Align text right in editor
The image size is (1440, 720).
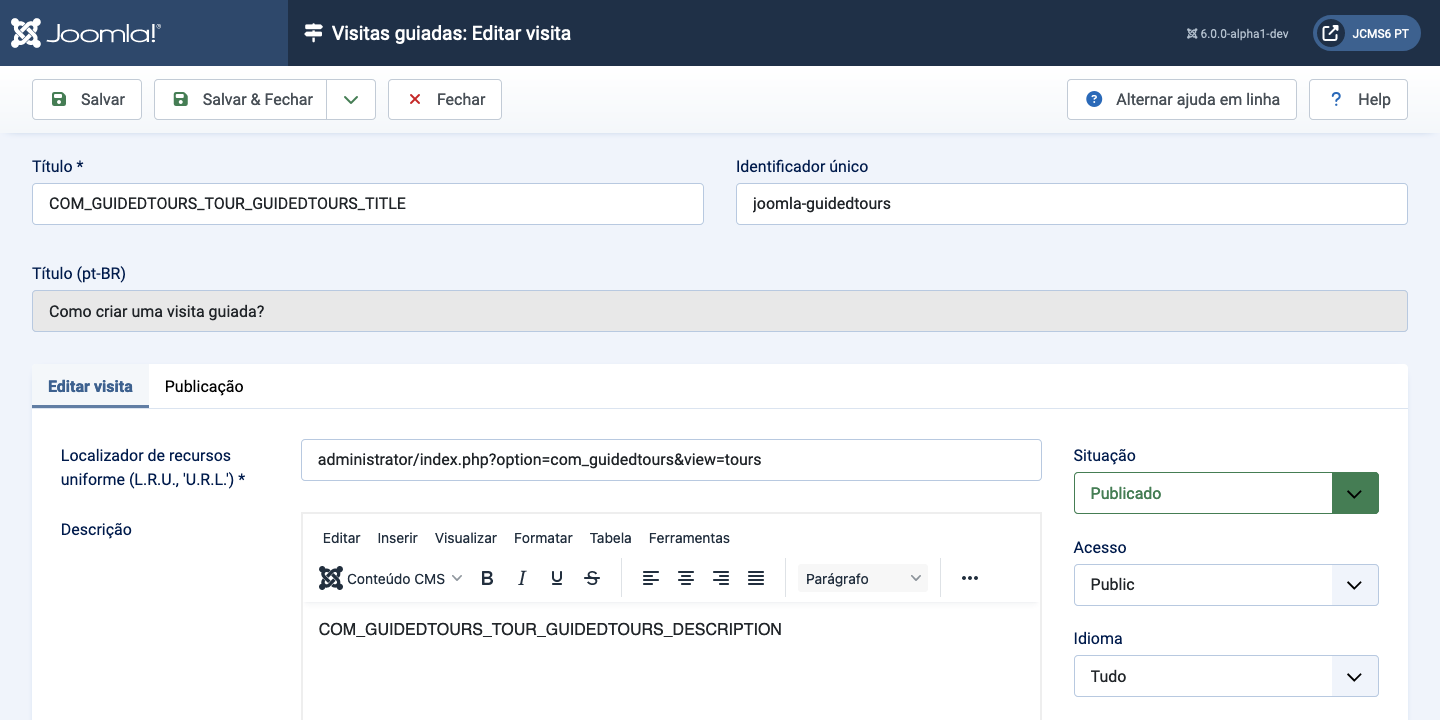[x=721, y=578]
